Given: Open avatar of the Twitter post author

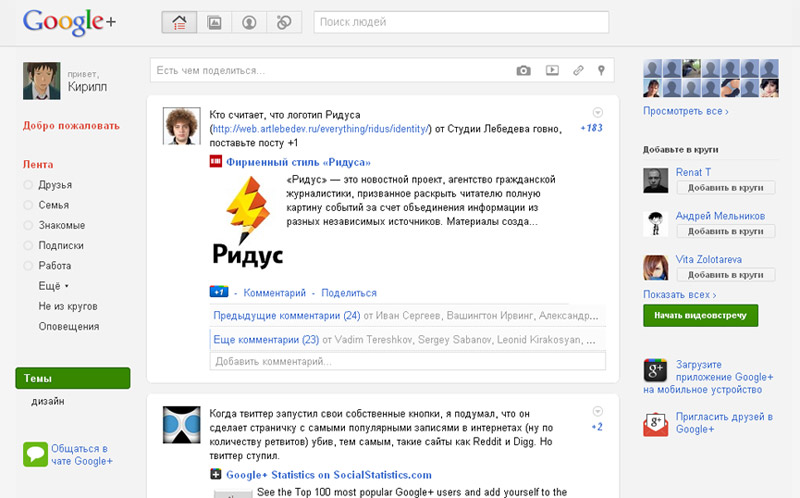Looking at the screenshot, I should (182, 425).
